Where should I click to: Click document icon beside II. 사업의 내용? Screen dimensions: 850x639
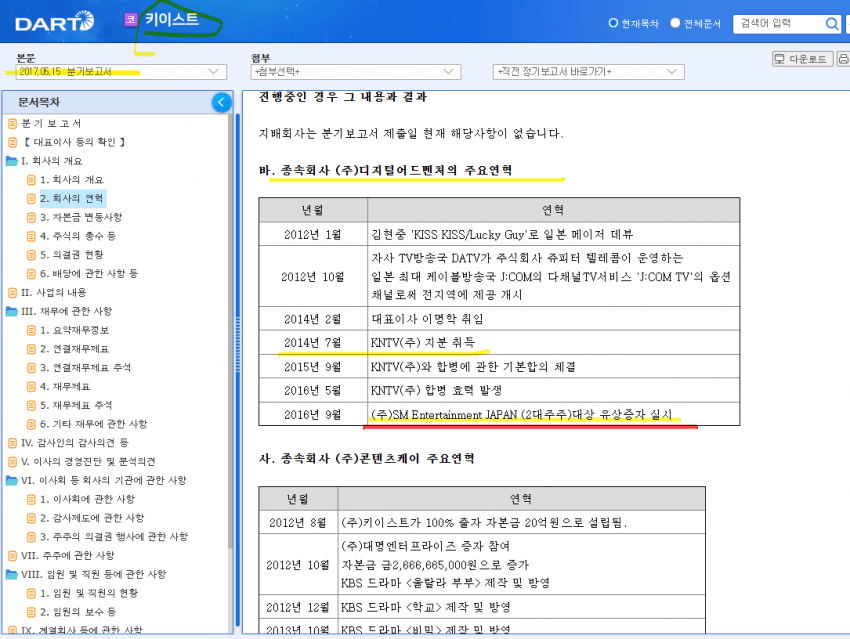(13, 293)
